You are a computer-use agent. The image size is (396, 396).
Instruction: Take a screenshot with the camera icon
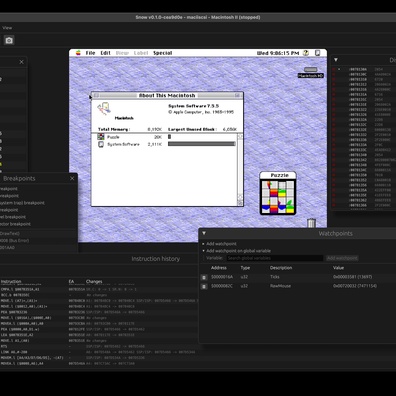[9, 40]
